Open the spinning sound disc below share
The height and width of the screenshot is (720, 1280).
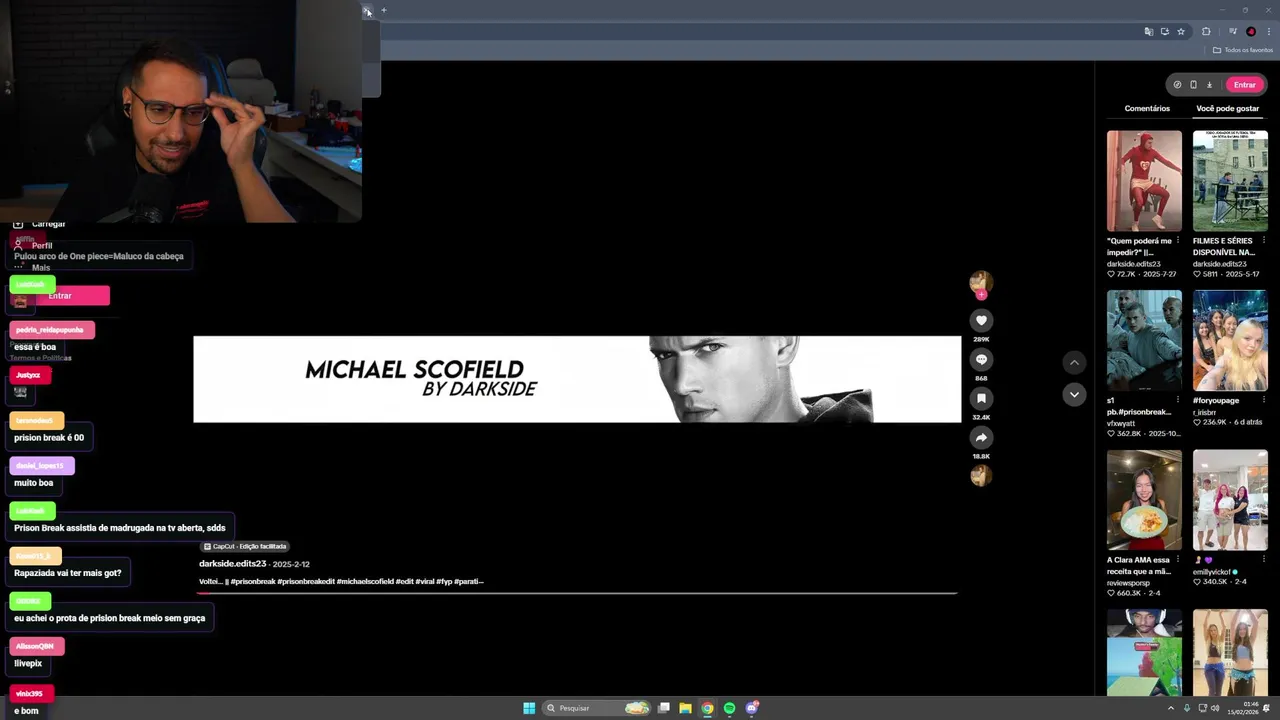981,476
